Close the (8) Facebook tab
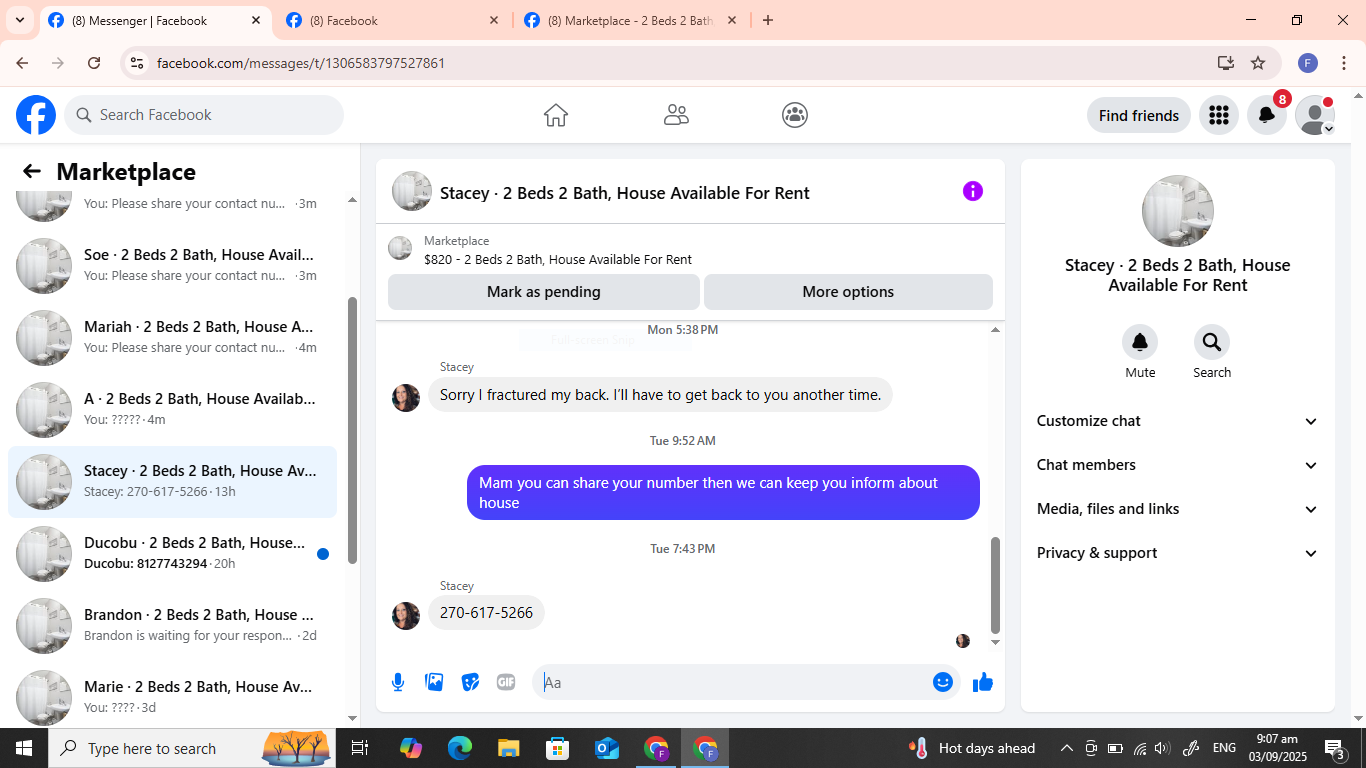 [494, 20]
